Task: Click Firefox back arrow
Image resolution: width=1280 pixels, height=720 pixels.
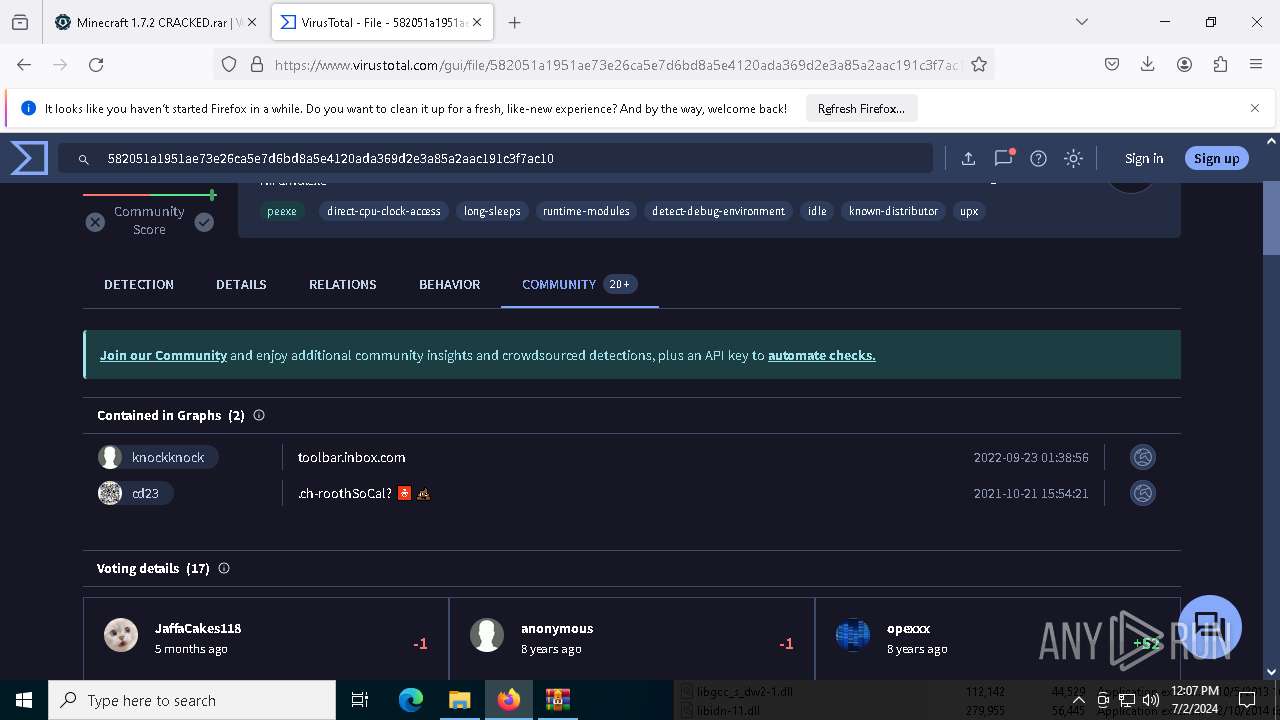Action: 24,64
